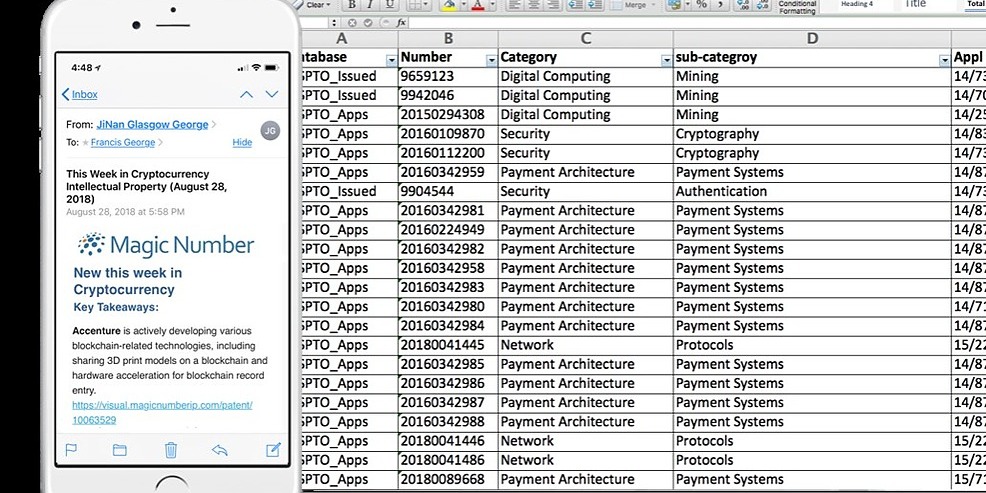The image size is (986, 493).
Task: Toggle italic formatting in the Excel toolbar
Action: click(x=370, y=4)
